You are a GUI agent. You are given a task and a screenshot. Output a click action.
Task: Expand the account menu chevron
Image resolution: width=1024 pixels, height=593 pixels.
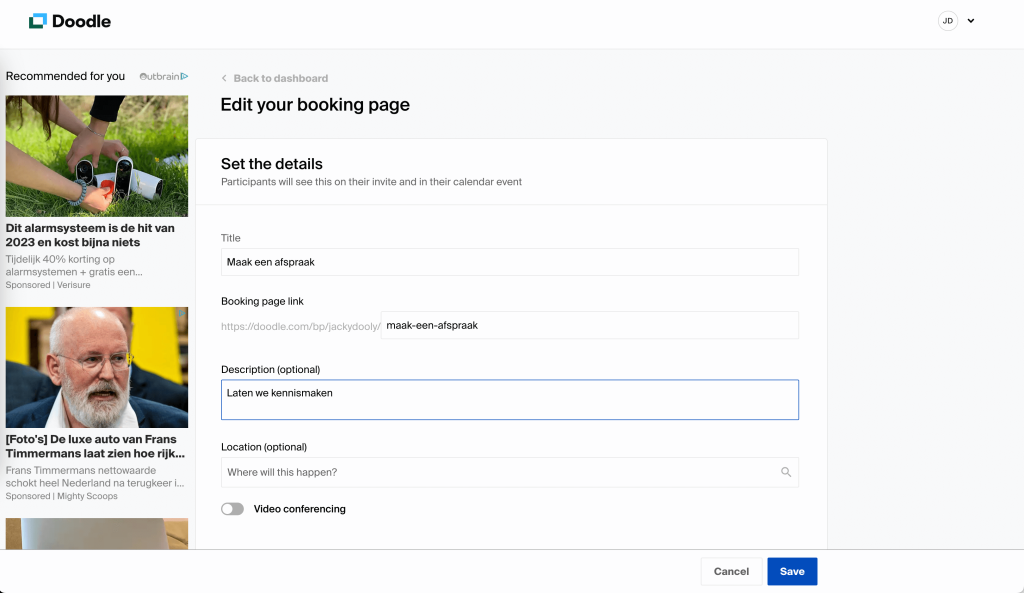pos(971,21)
